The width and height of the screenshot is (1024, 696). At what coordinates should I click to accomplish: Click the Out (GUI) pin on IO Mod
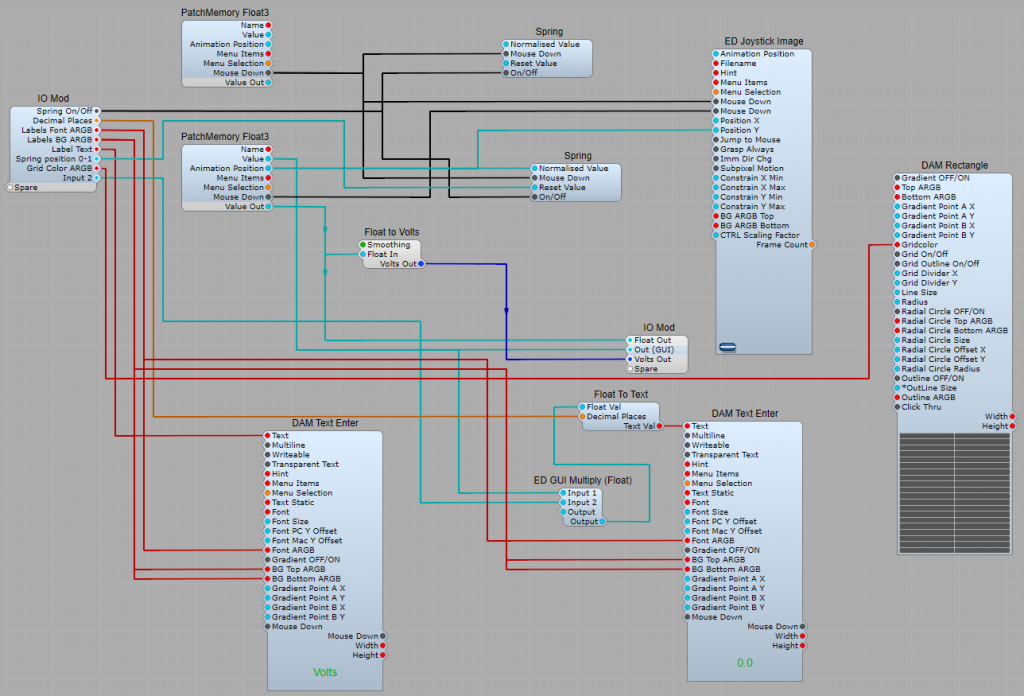click(x=630, y=350)
